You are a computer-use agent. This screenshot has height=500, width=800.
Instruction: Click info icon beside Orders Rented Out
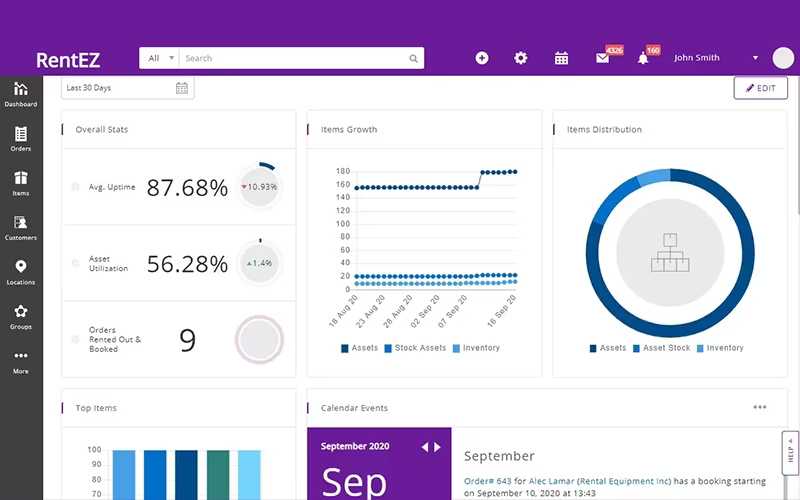(76, 339)
